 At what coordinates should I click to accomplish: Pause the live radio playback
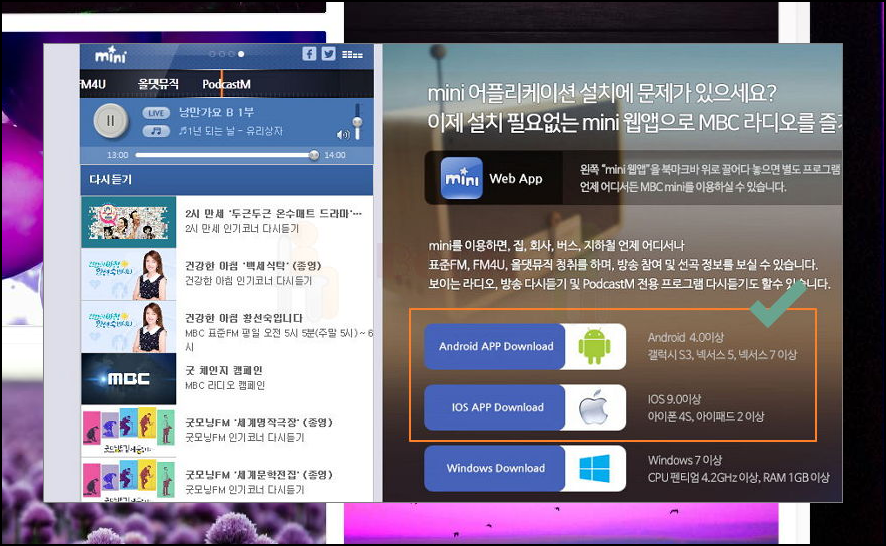(x=111, y=121)
